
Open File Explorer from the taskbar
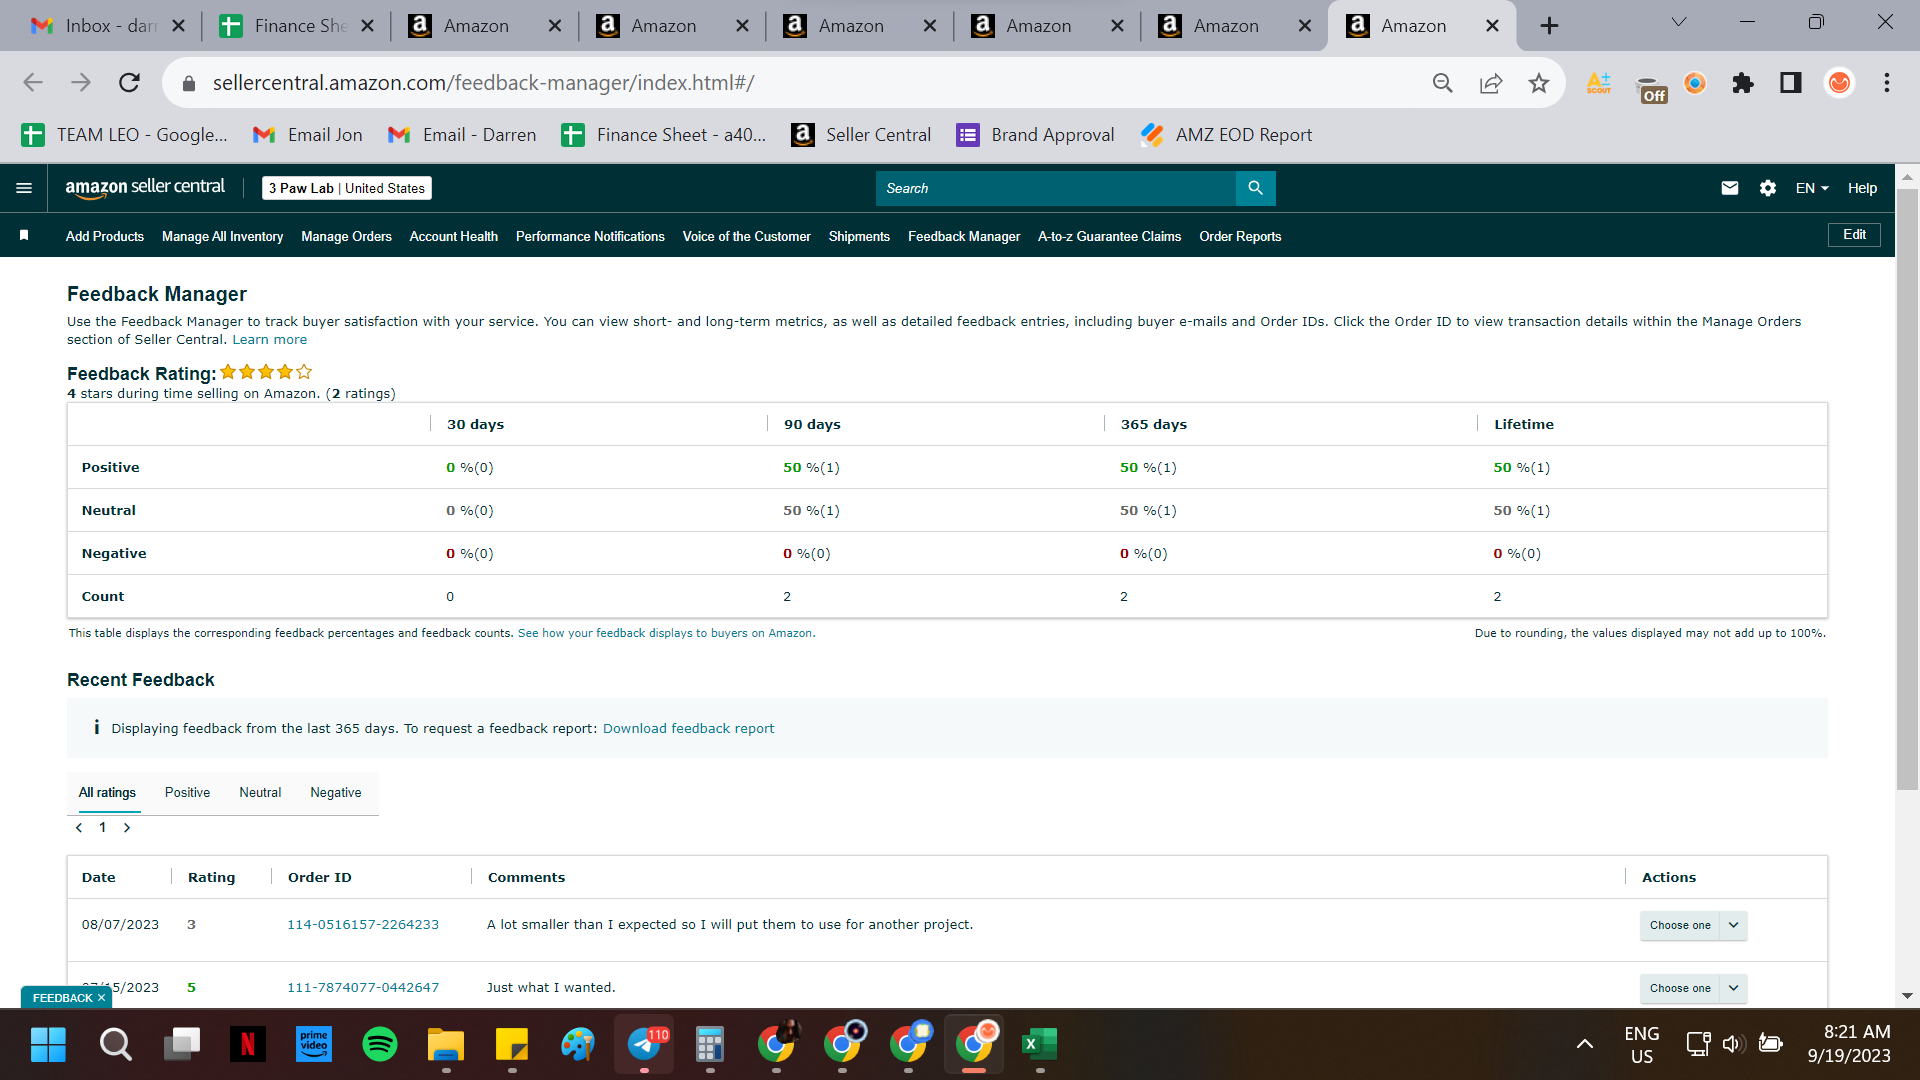pos(446,1045)
